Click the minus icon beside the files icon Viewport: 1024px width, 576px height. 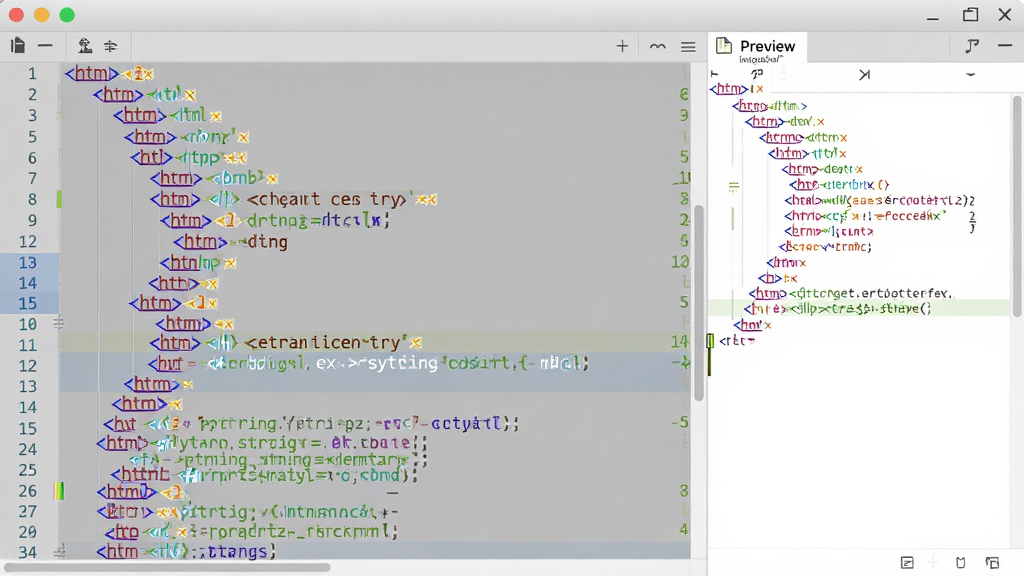click(x=45, y=46)
